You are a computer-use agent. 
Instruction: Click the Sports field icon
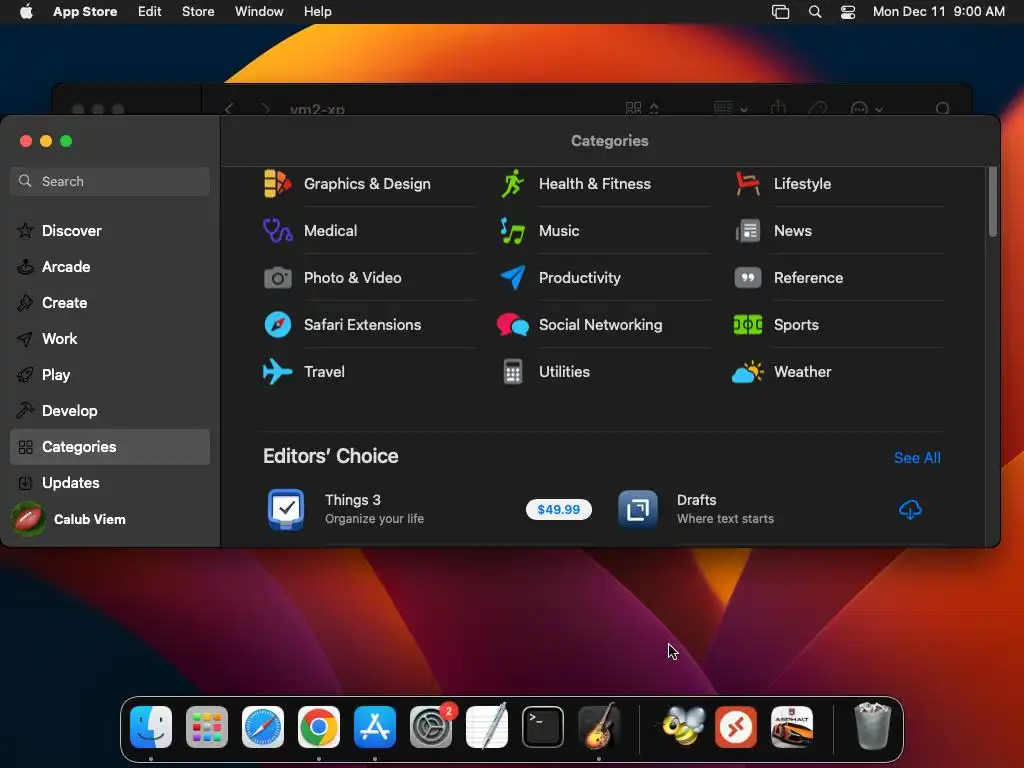click(748, 325)
